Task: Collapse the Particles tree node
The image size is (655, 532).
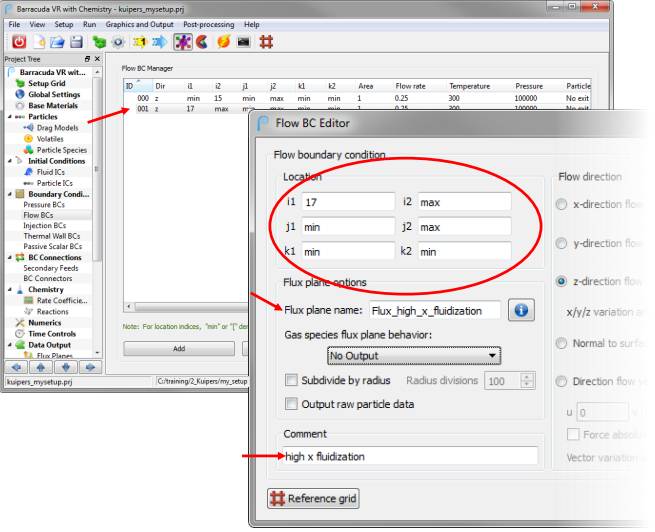Action: [10, 116]
